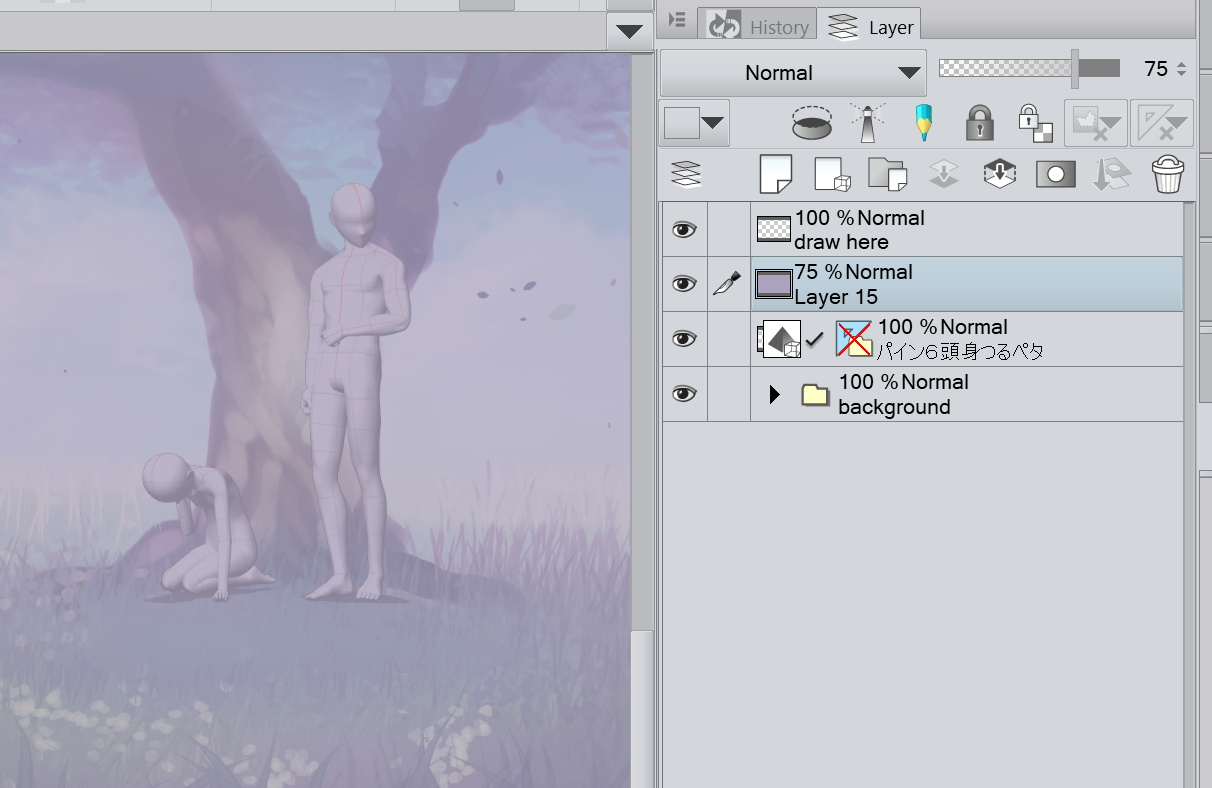Image resolution: width=1212 pixels, height=788 pixels.
Task: Click the canvas vertical scrollbar
Action: pyautogui.click(x=642, y=709)
